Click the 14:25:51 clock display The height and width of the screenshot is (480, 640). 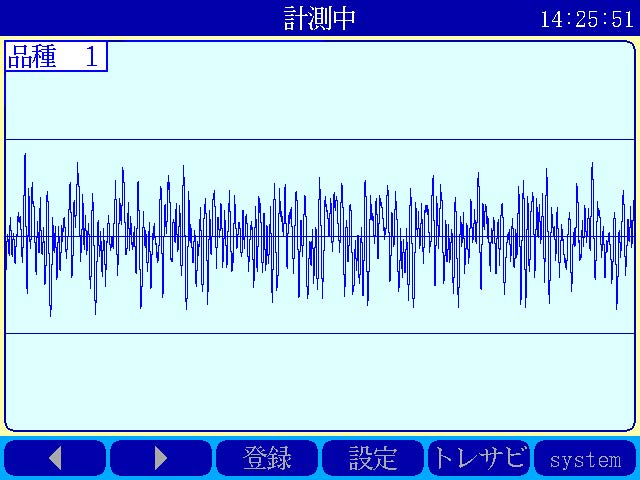[x=587, y=19]
